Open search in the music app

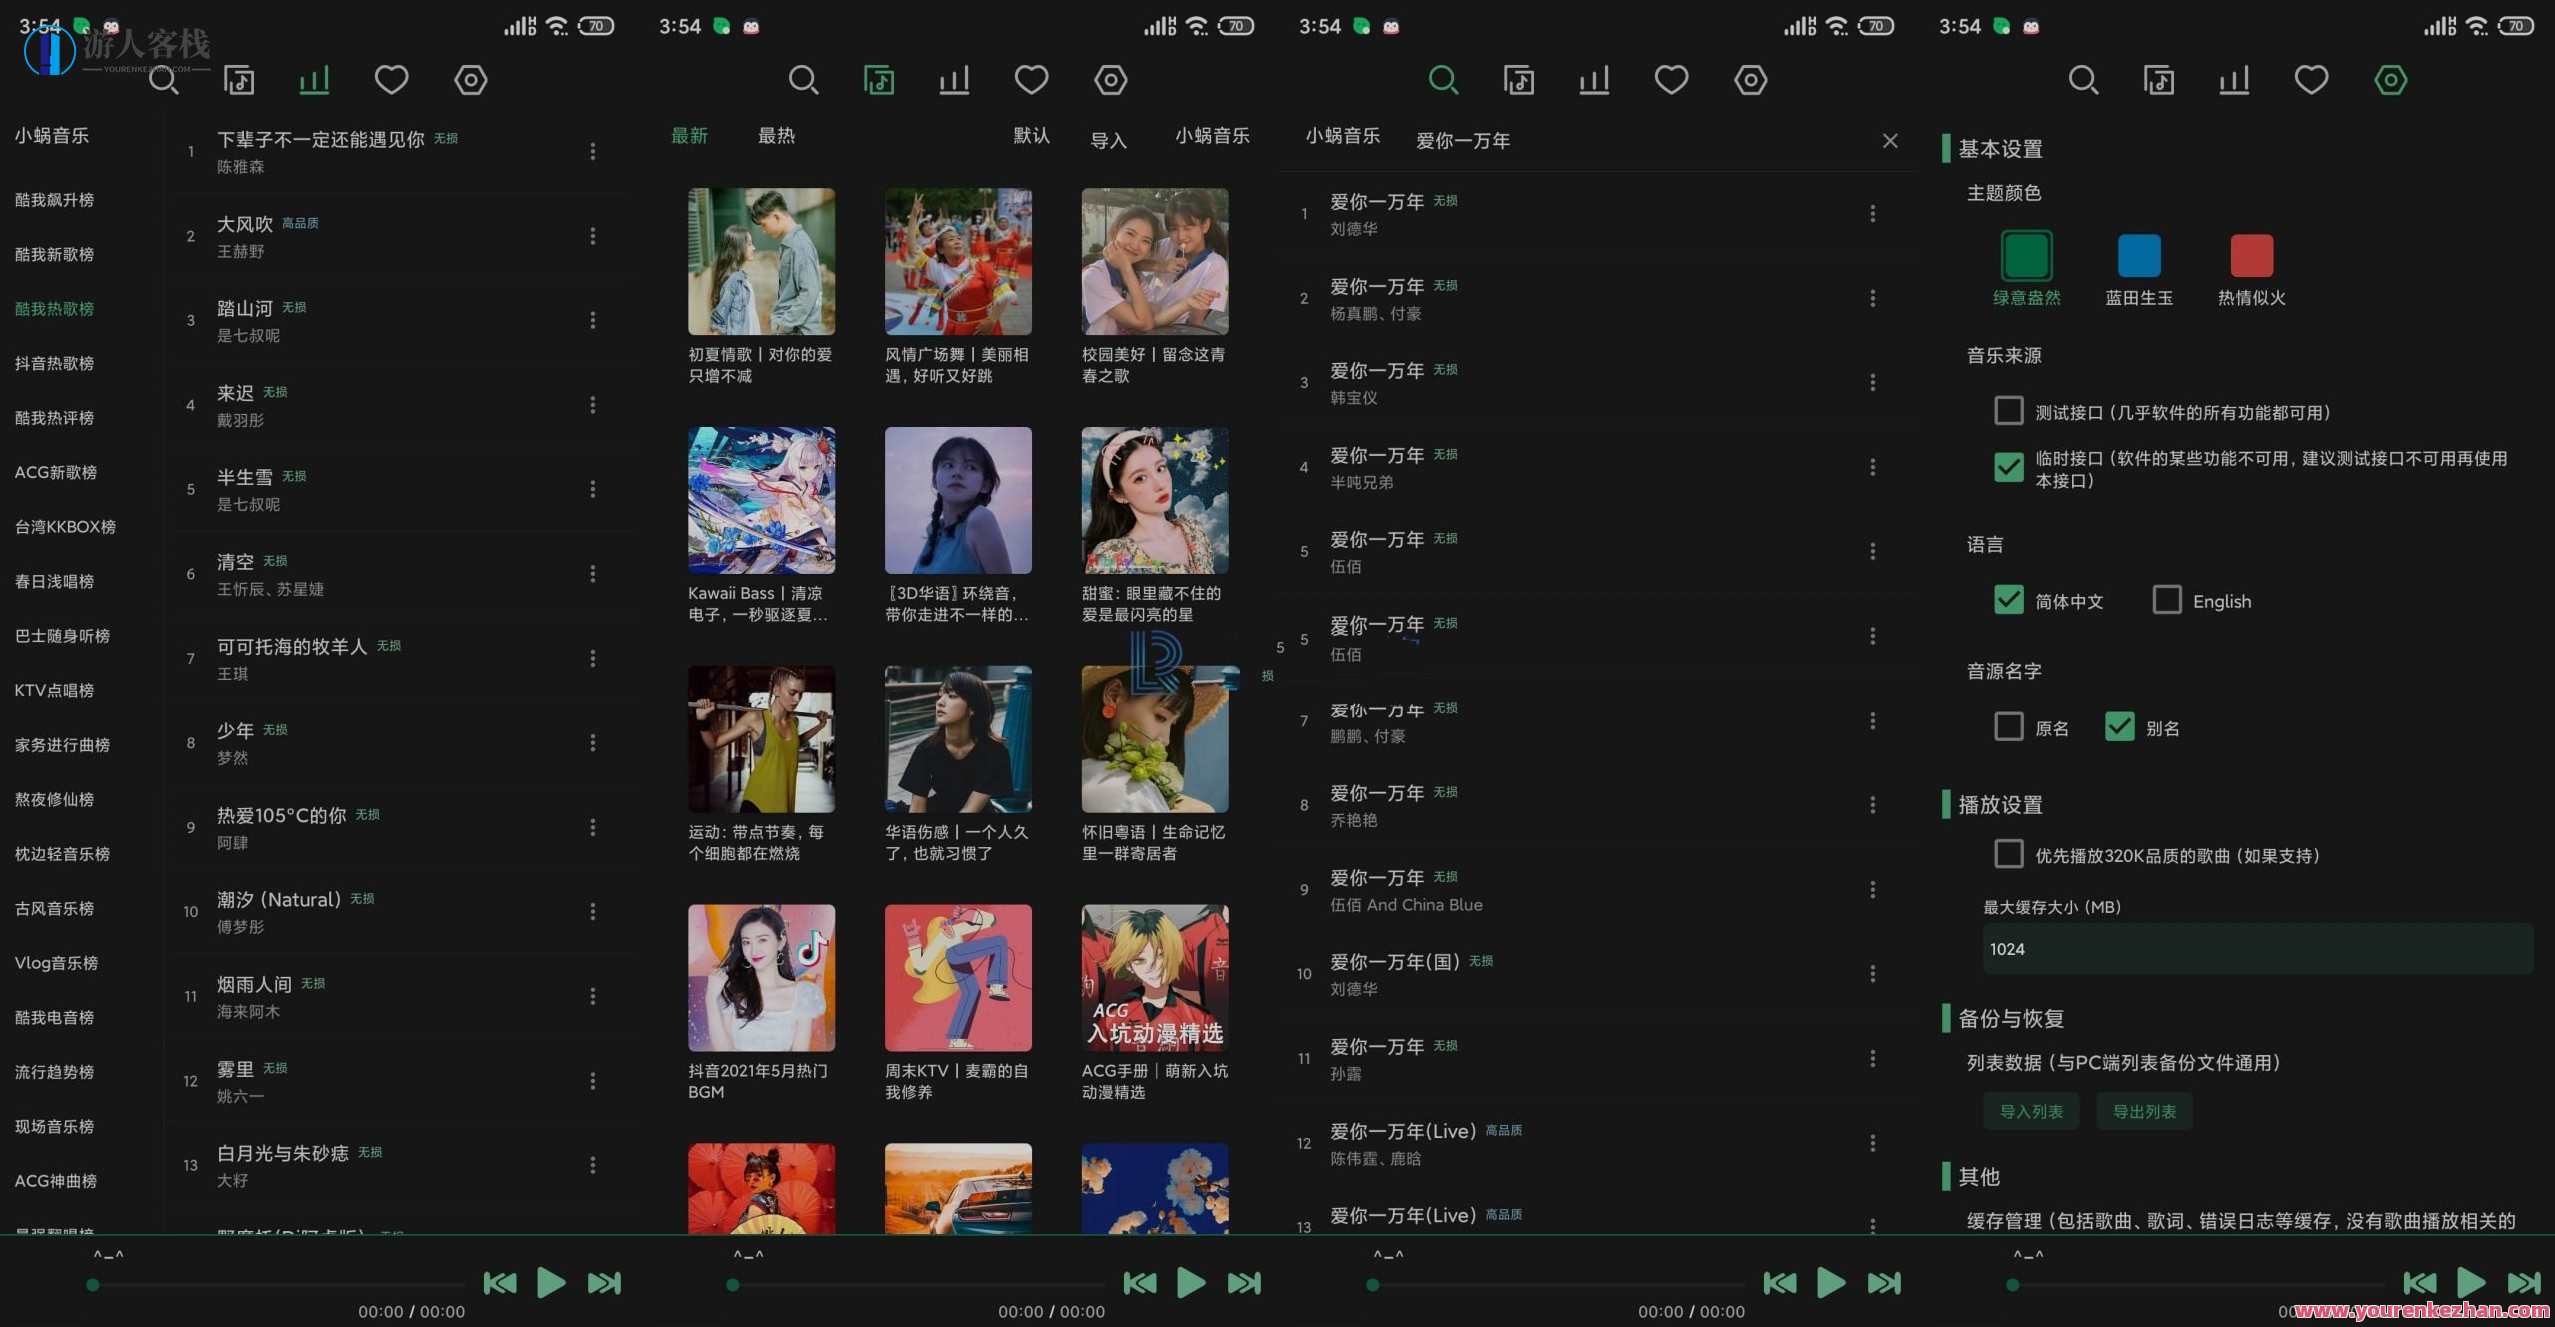click(x=164, y=80)
